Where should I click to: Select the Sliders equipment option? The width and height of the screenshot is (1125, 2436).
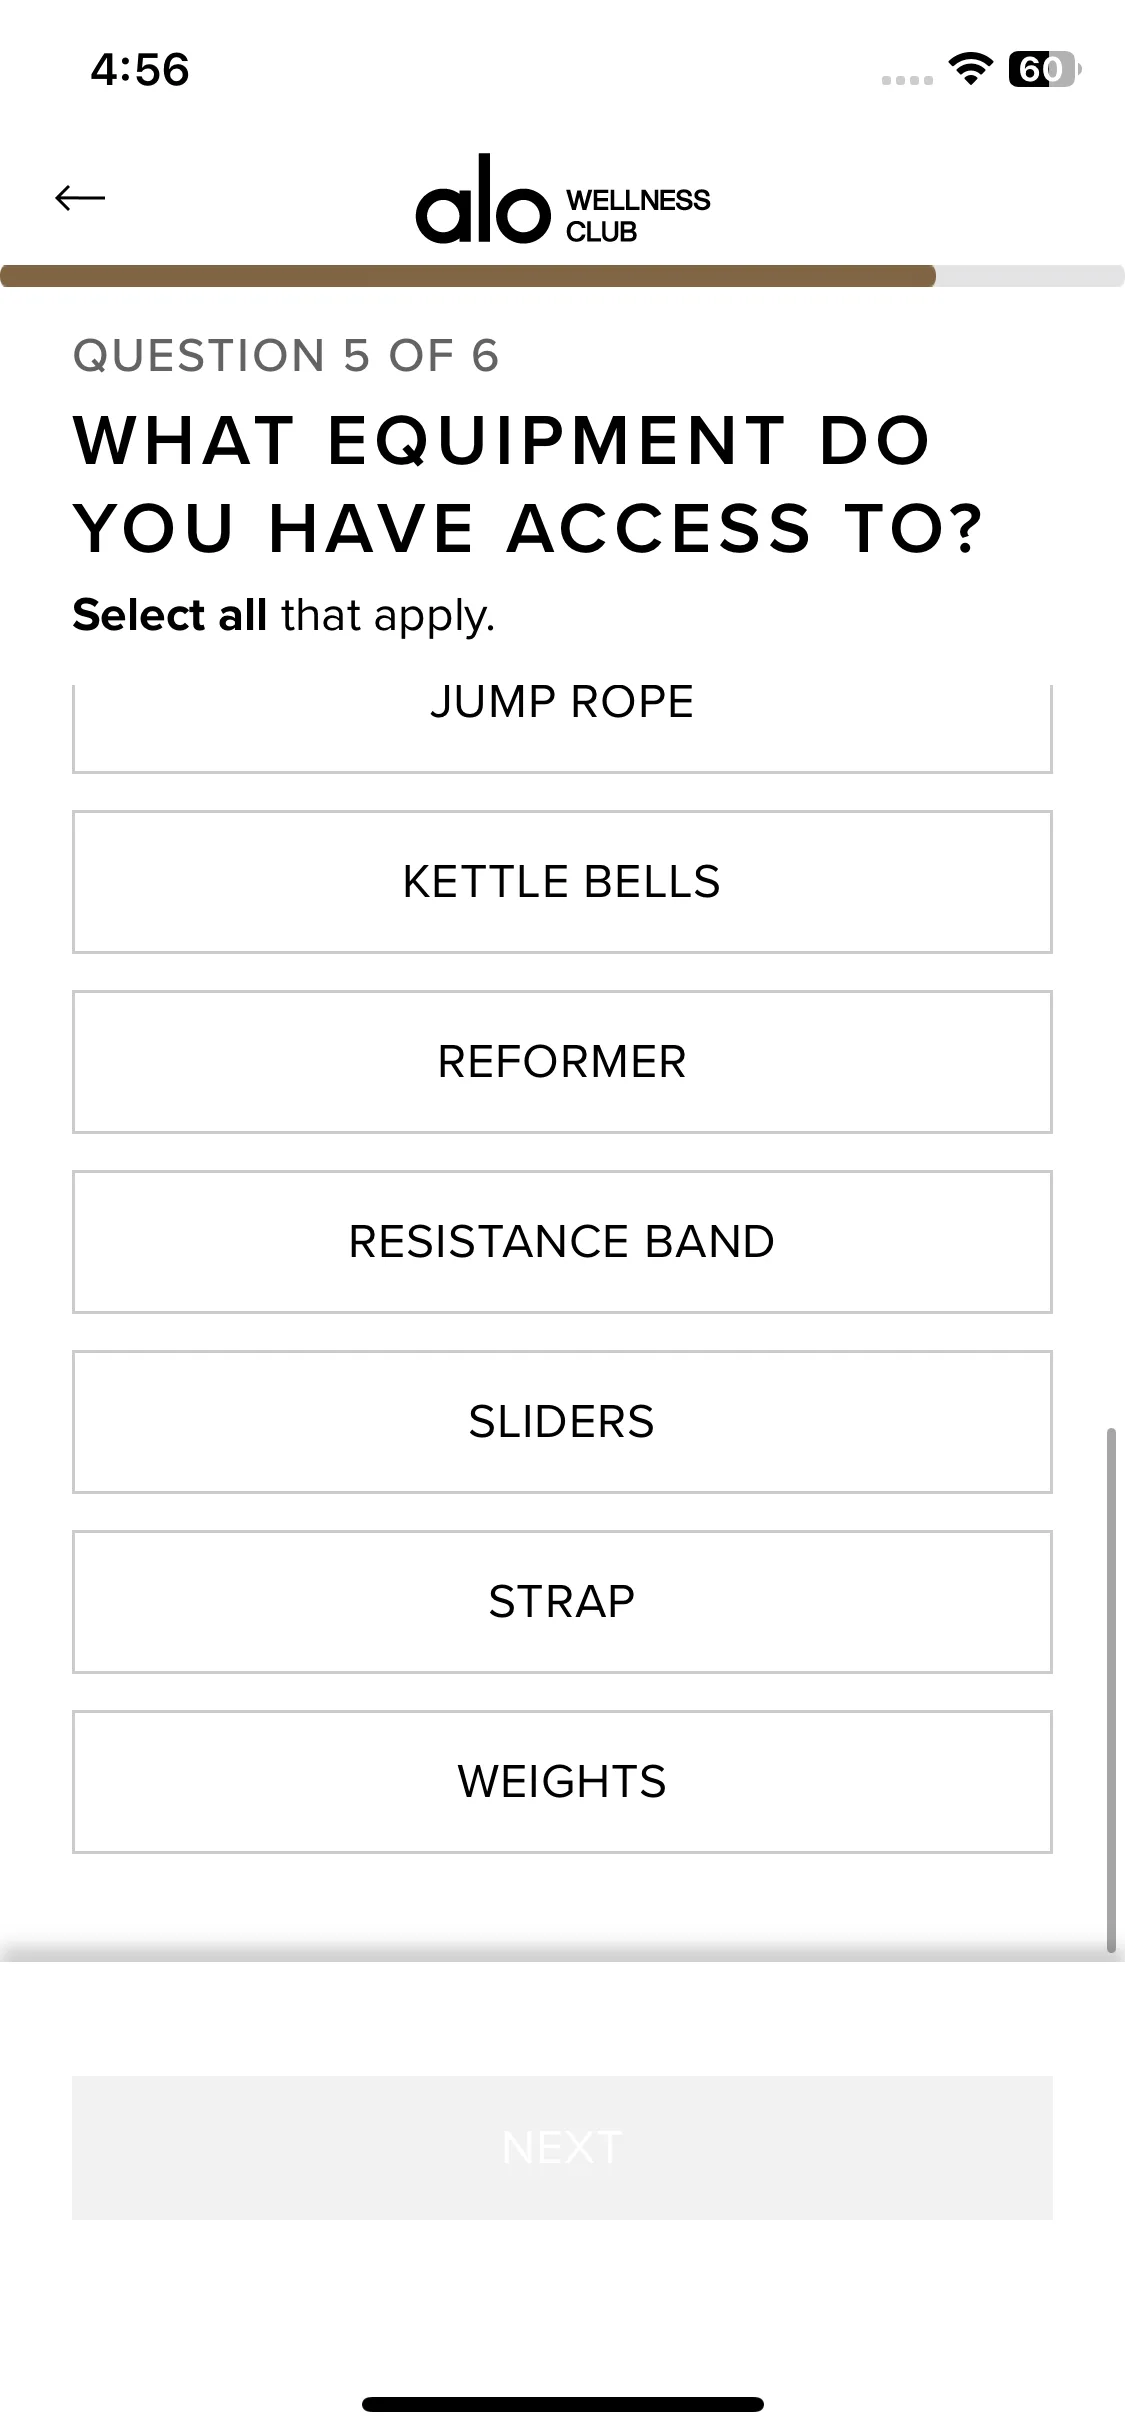(562, 1422)
